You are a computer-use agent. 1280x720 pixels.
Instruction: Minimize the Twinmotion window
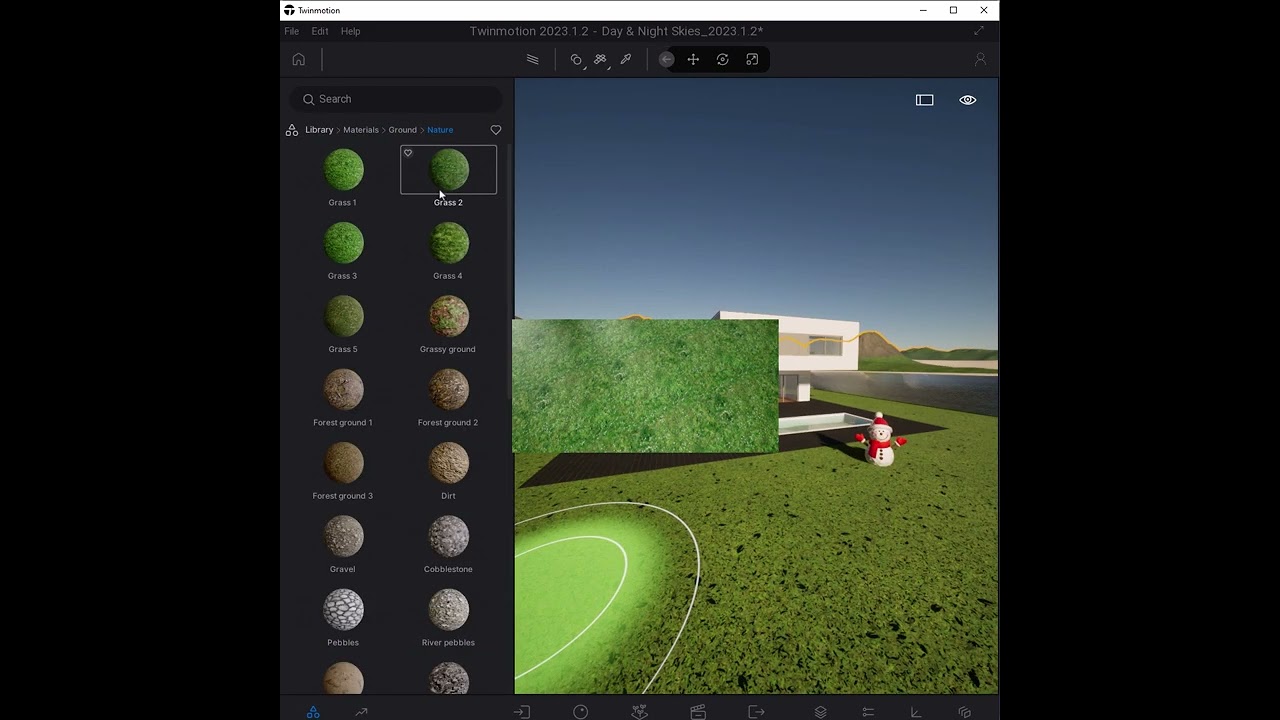[x=922, y=10]
